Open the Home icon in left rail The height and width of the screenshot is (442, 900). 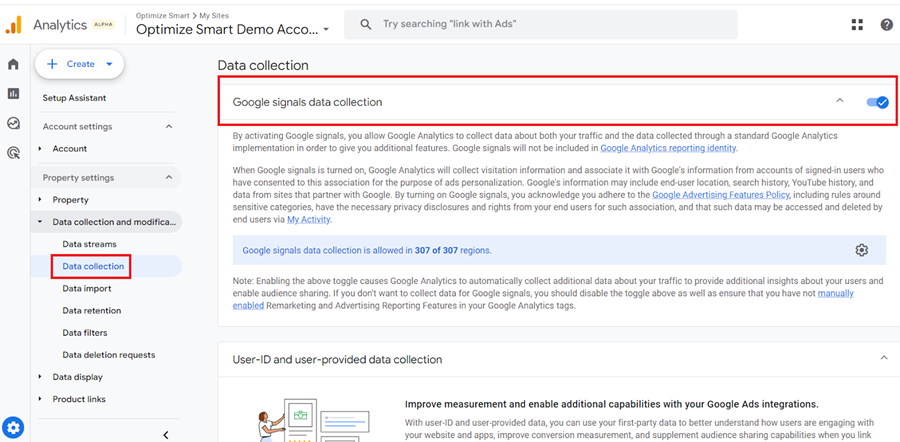click(x=13, y=64)
